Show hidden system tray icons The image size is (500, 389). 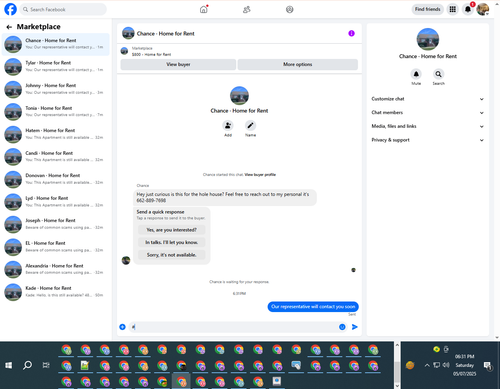coord(427,365)
